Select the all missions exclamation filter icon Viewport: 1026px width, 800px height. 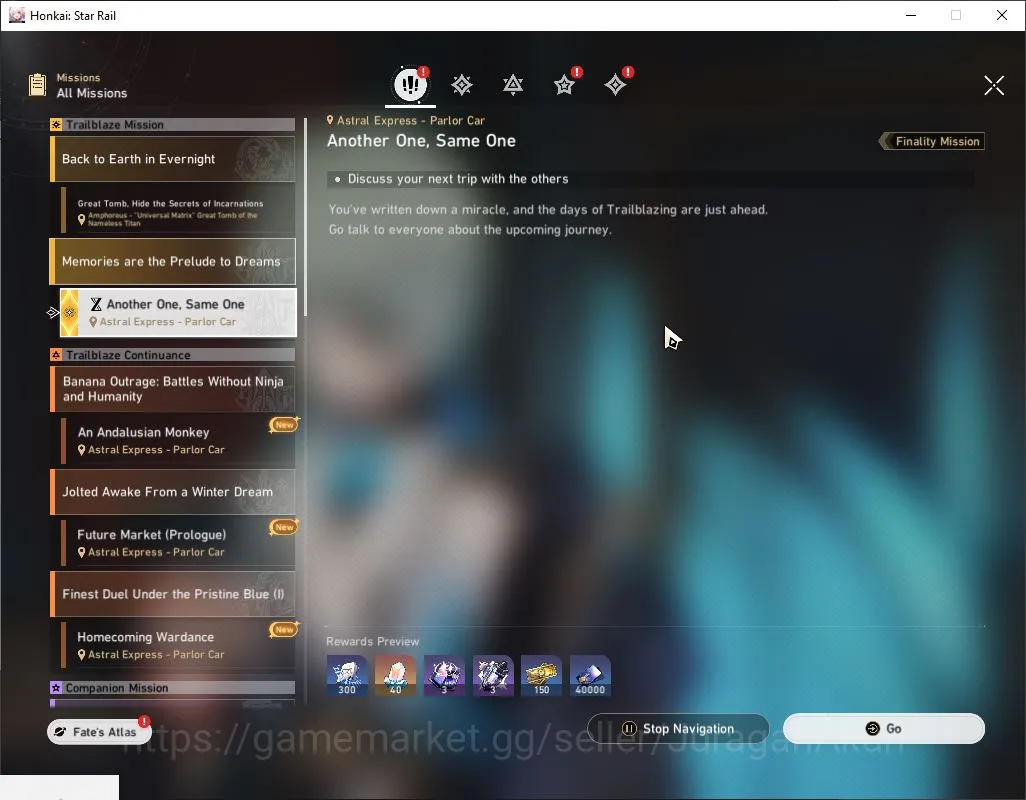(x=410, y=84)
